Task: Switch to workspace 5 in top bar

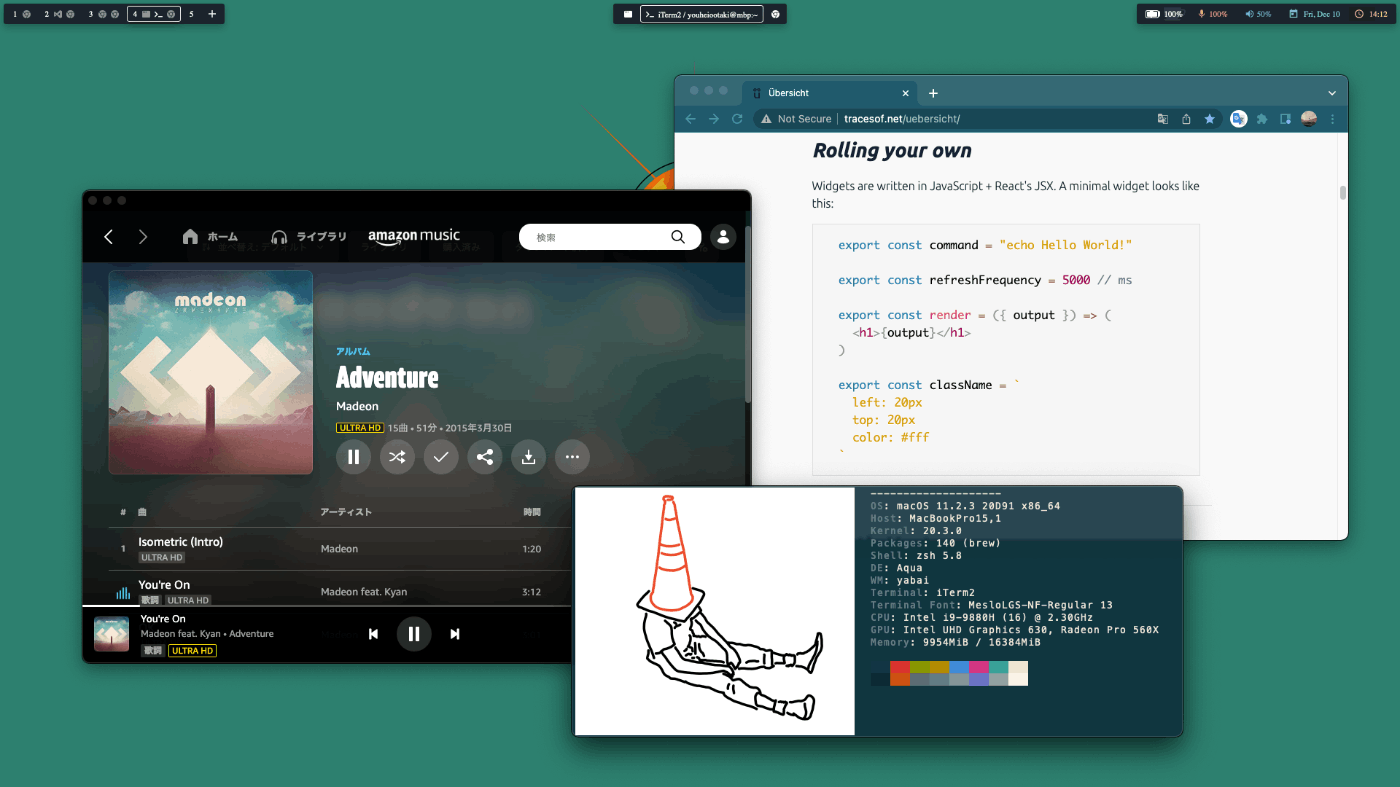Action: click(192, 14)
